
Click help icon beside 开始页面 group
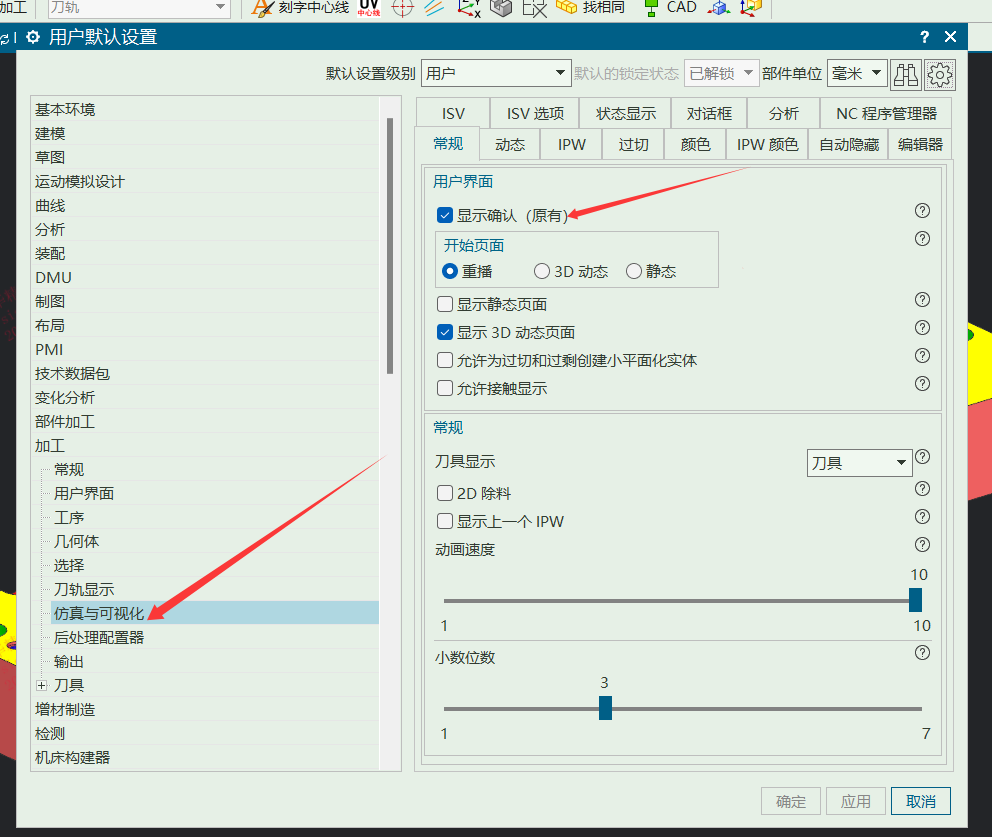922,239
